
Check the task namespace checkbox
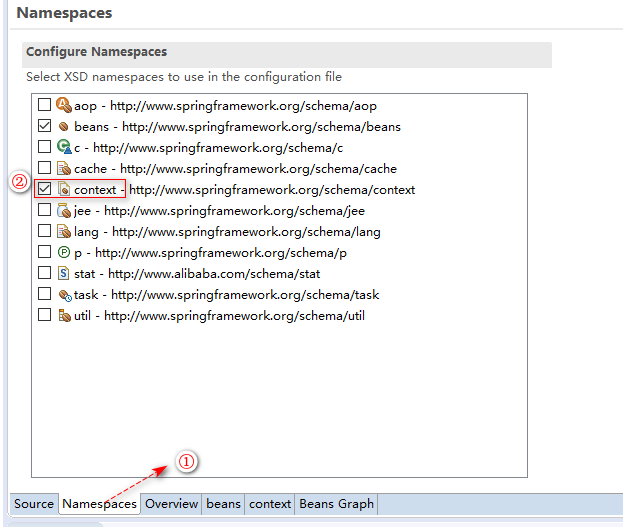coord(44,294)
